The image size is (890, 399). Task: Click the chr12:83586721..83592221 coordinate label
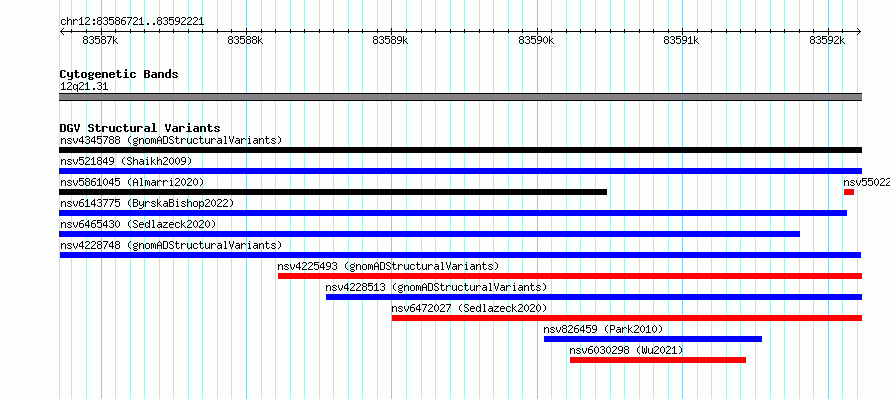pos(132,22)
